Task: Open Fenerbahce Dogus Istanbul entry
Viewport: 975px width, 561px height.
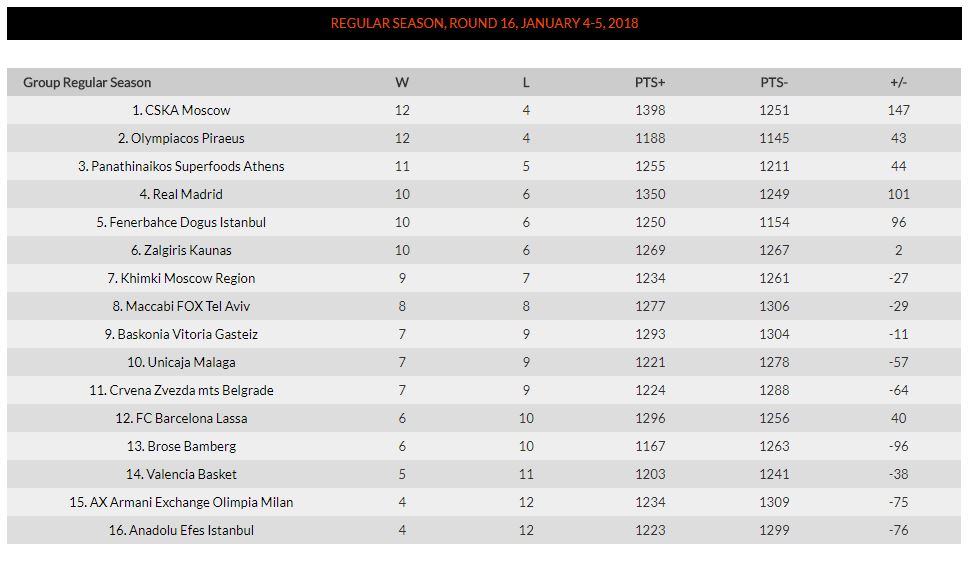Action: 181,222
